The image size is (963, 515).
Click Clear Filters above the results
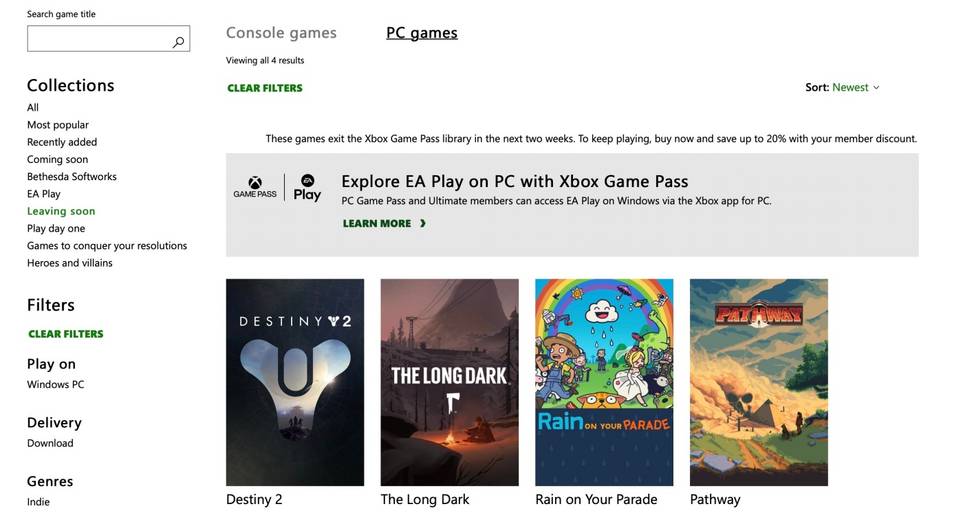265,88
